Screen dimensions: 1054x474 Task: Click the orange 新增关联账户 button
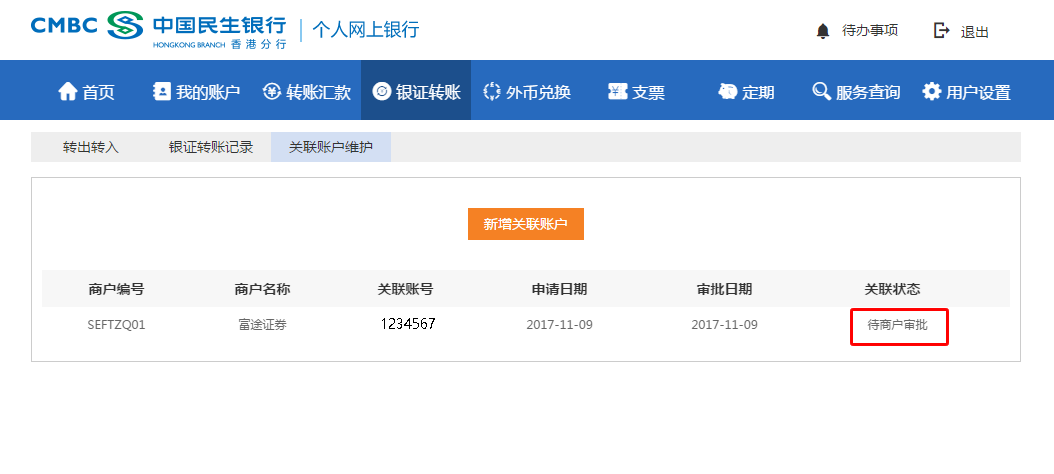tap(526, 224)
